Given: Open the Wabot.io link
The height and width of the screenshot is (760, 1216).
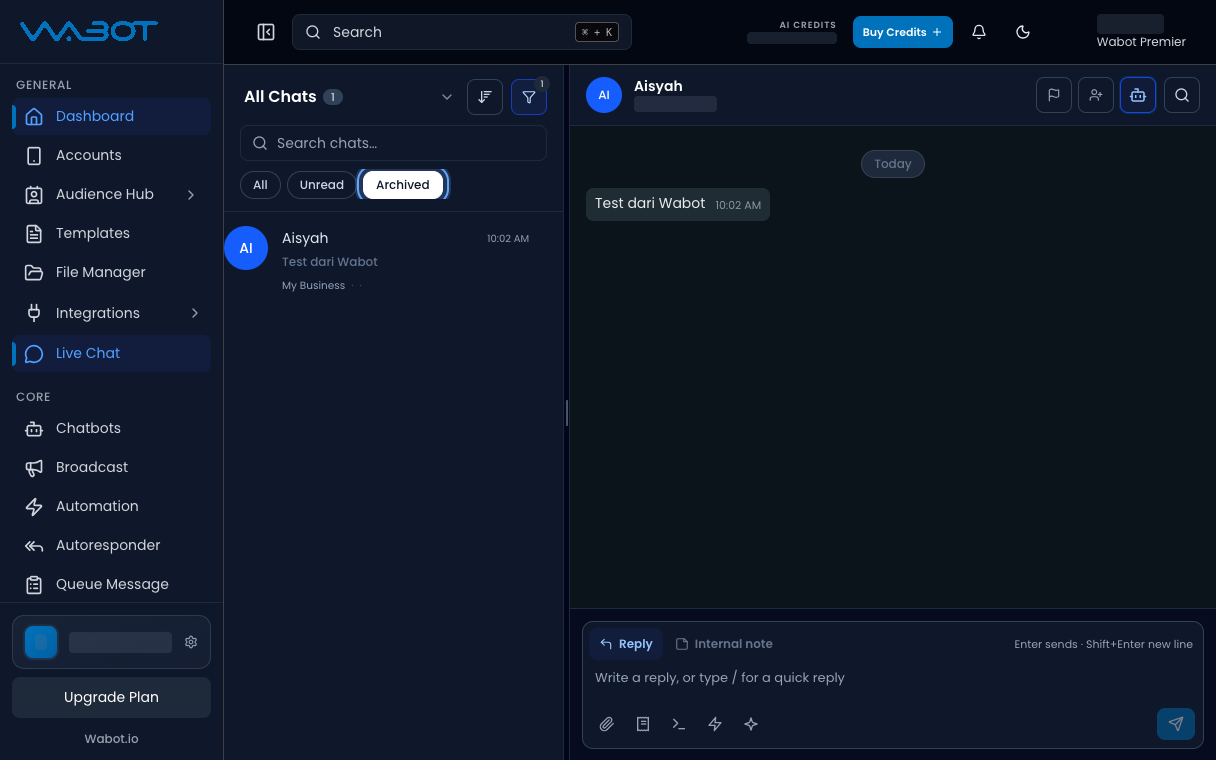Looking at the screenshot, I should pyautogui.click(x=111, y=739).
